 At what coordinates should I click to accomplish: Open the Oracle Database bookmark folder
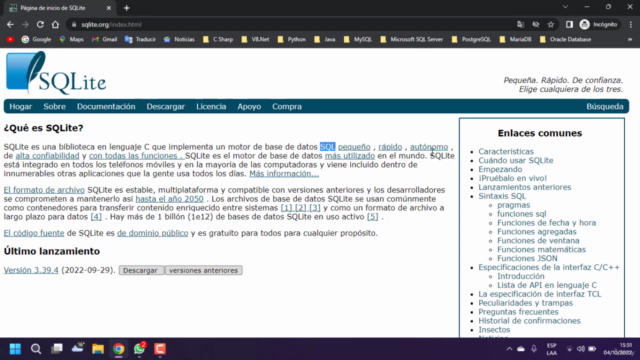(565, 40)
